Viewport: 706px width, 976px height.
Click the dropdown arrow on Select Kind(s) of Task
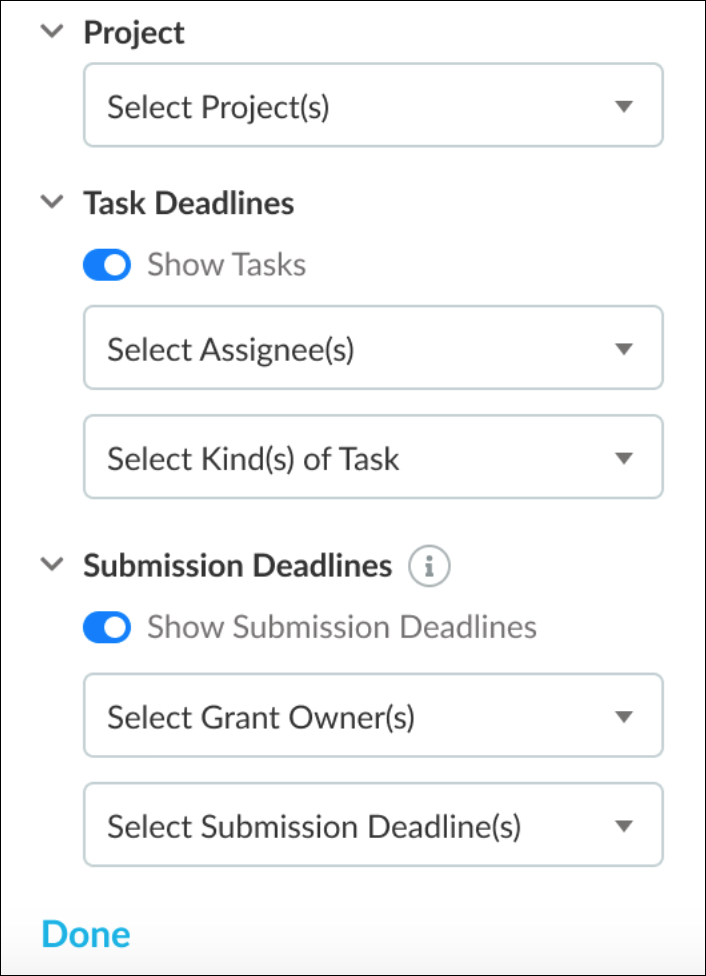coord(623,457)
